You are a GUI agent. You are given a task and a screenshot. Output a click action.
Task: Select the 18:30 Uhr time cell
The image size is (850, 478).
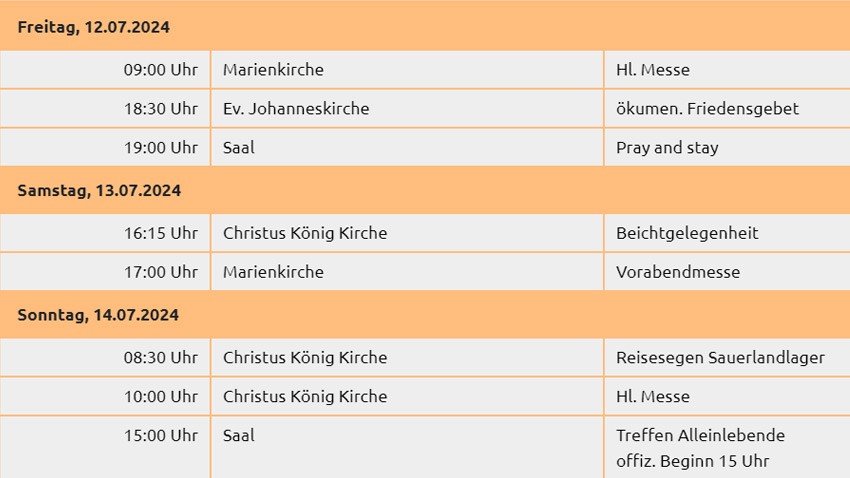[x=160, y=109]
